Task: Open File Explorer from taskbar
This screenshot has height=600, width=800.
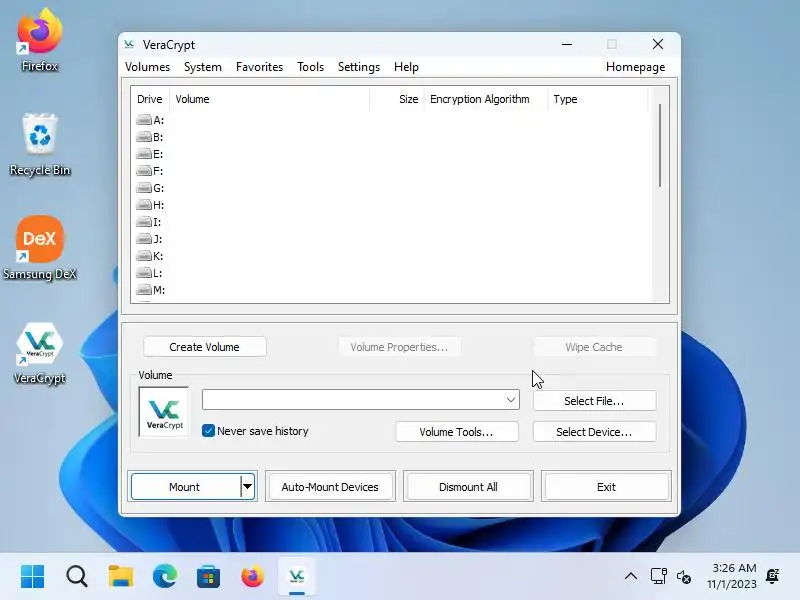Action: tap(120, 577)
